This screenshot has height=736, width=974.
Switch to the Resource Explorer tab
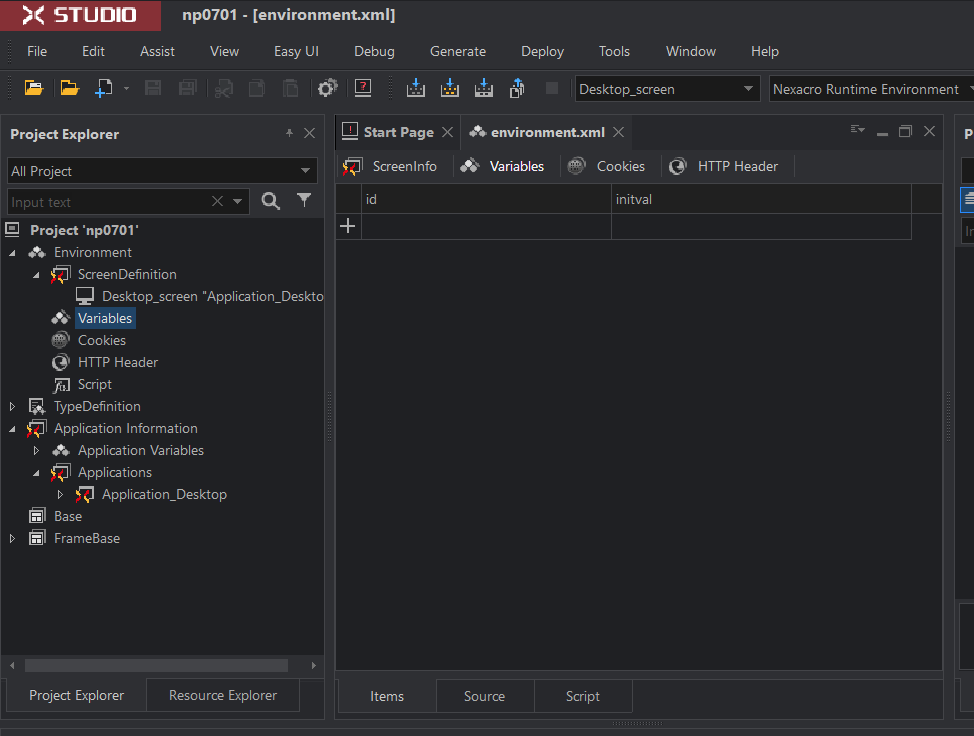[223, 696]
